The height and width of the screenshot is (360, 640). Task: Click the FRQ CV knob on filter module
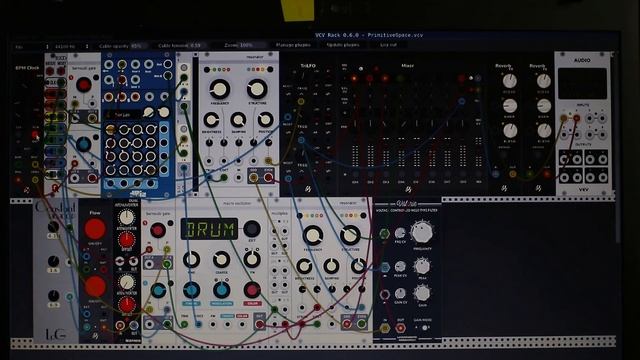tap(400, 233)
